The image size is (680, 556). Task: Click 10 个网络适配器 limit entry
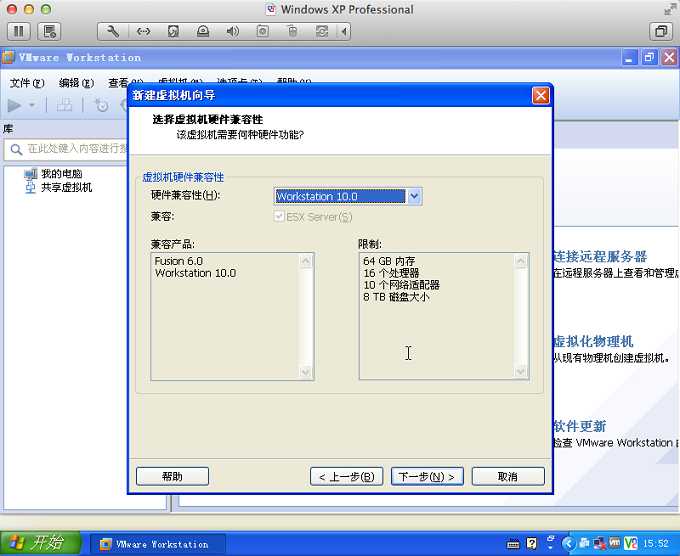[x=402, y=285]
